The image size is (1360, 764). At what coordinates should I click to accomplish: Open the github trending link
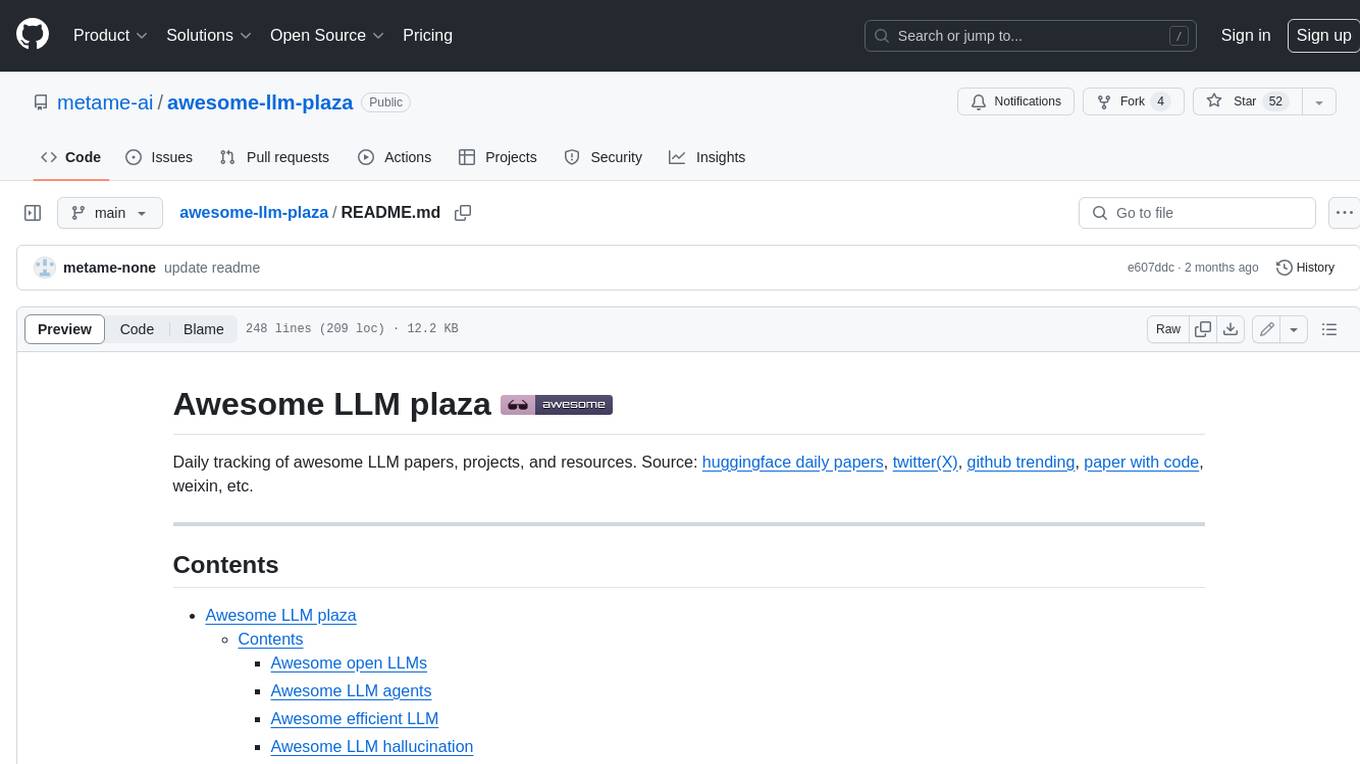1021,462
